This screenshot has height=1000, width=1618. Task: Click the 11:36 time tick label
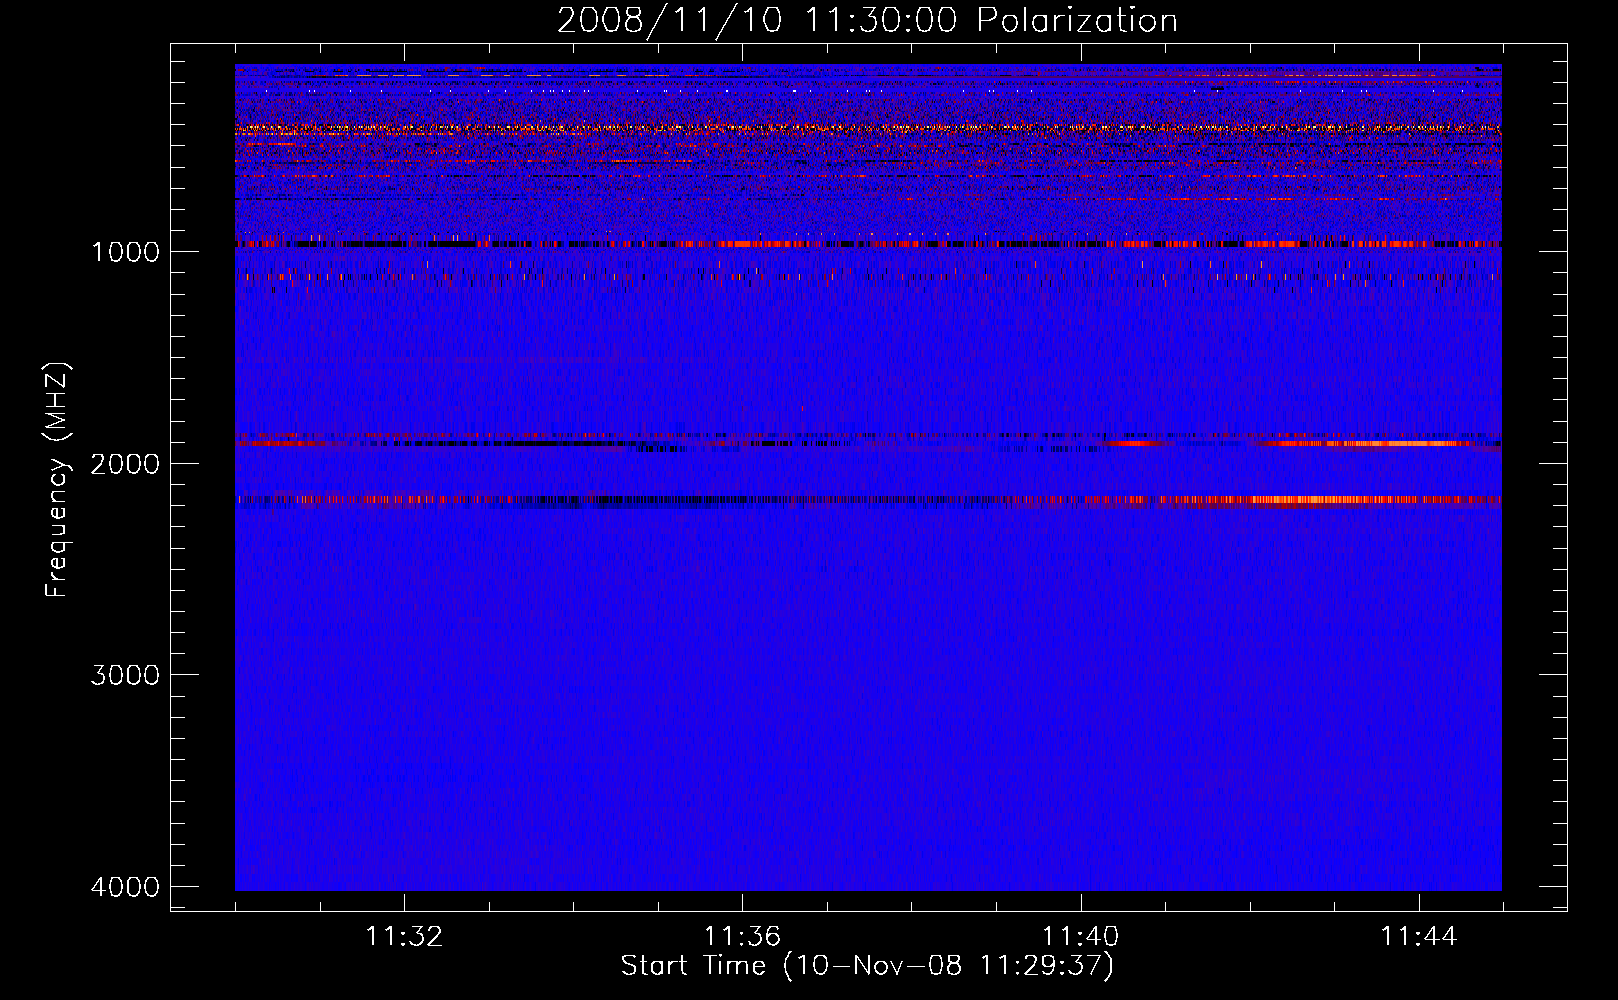tap(742, 937)
